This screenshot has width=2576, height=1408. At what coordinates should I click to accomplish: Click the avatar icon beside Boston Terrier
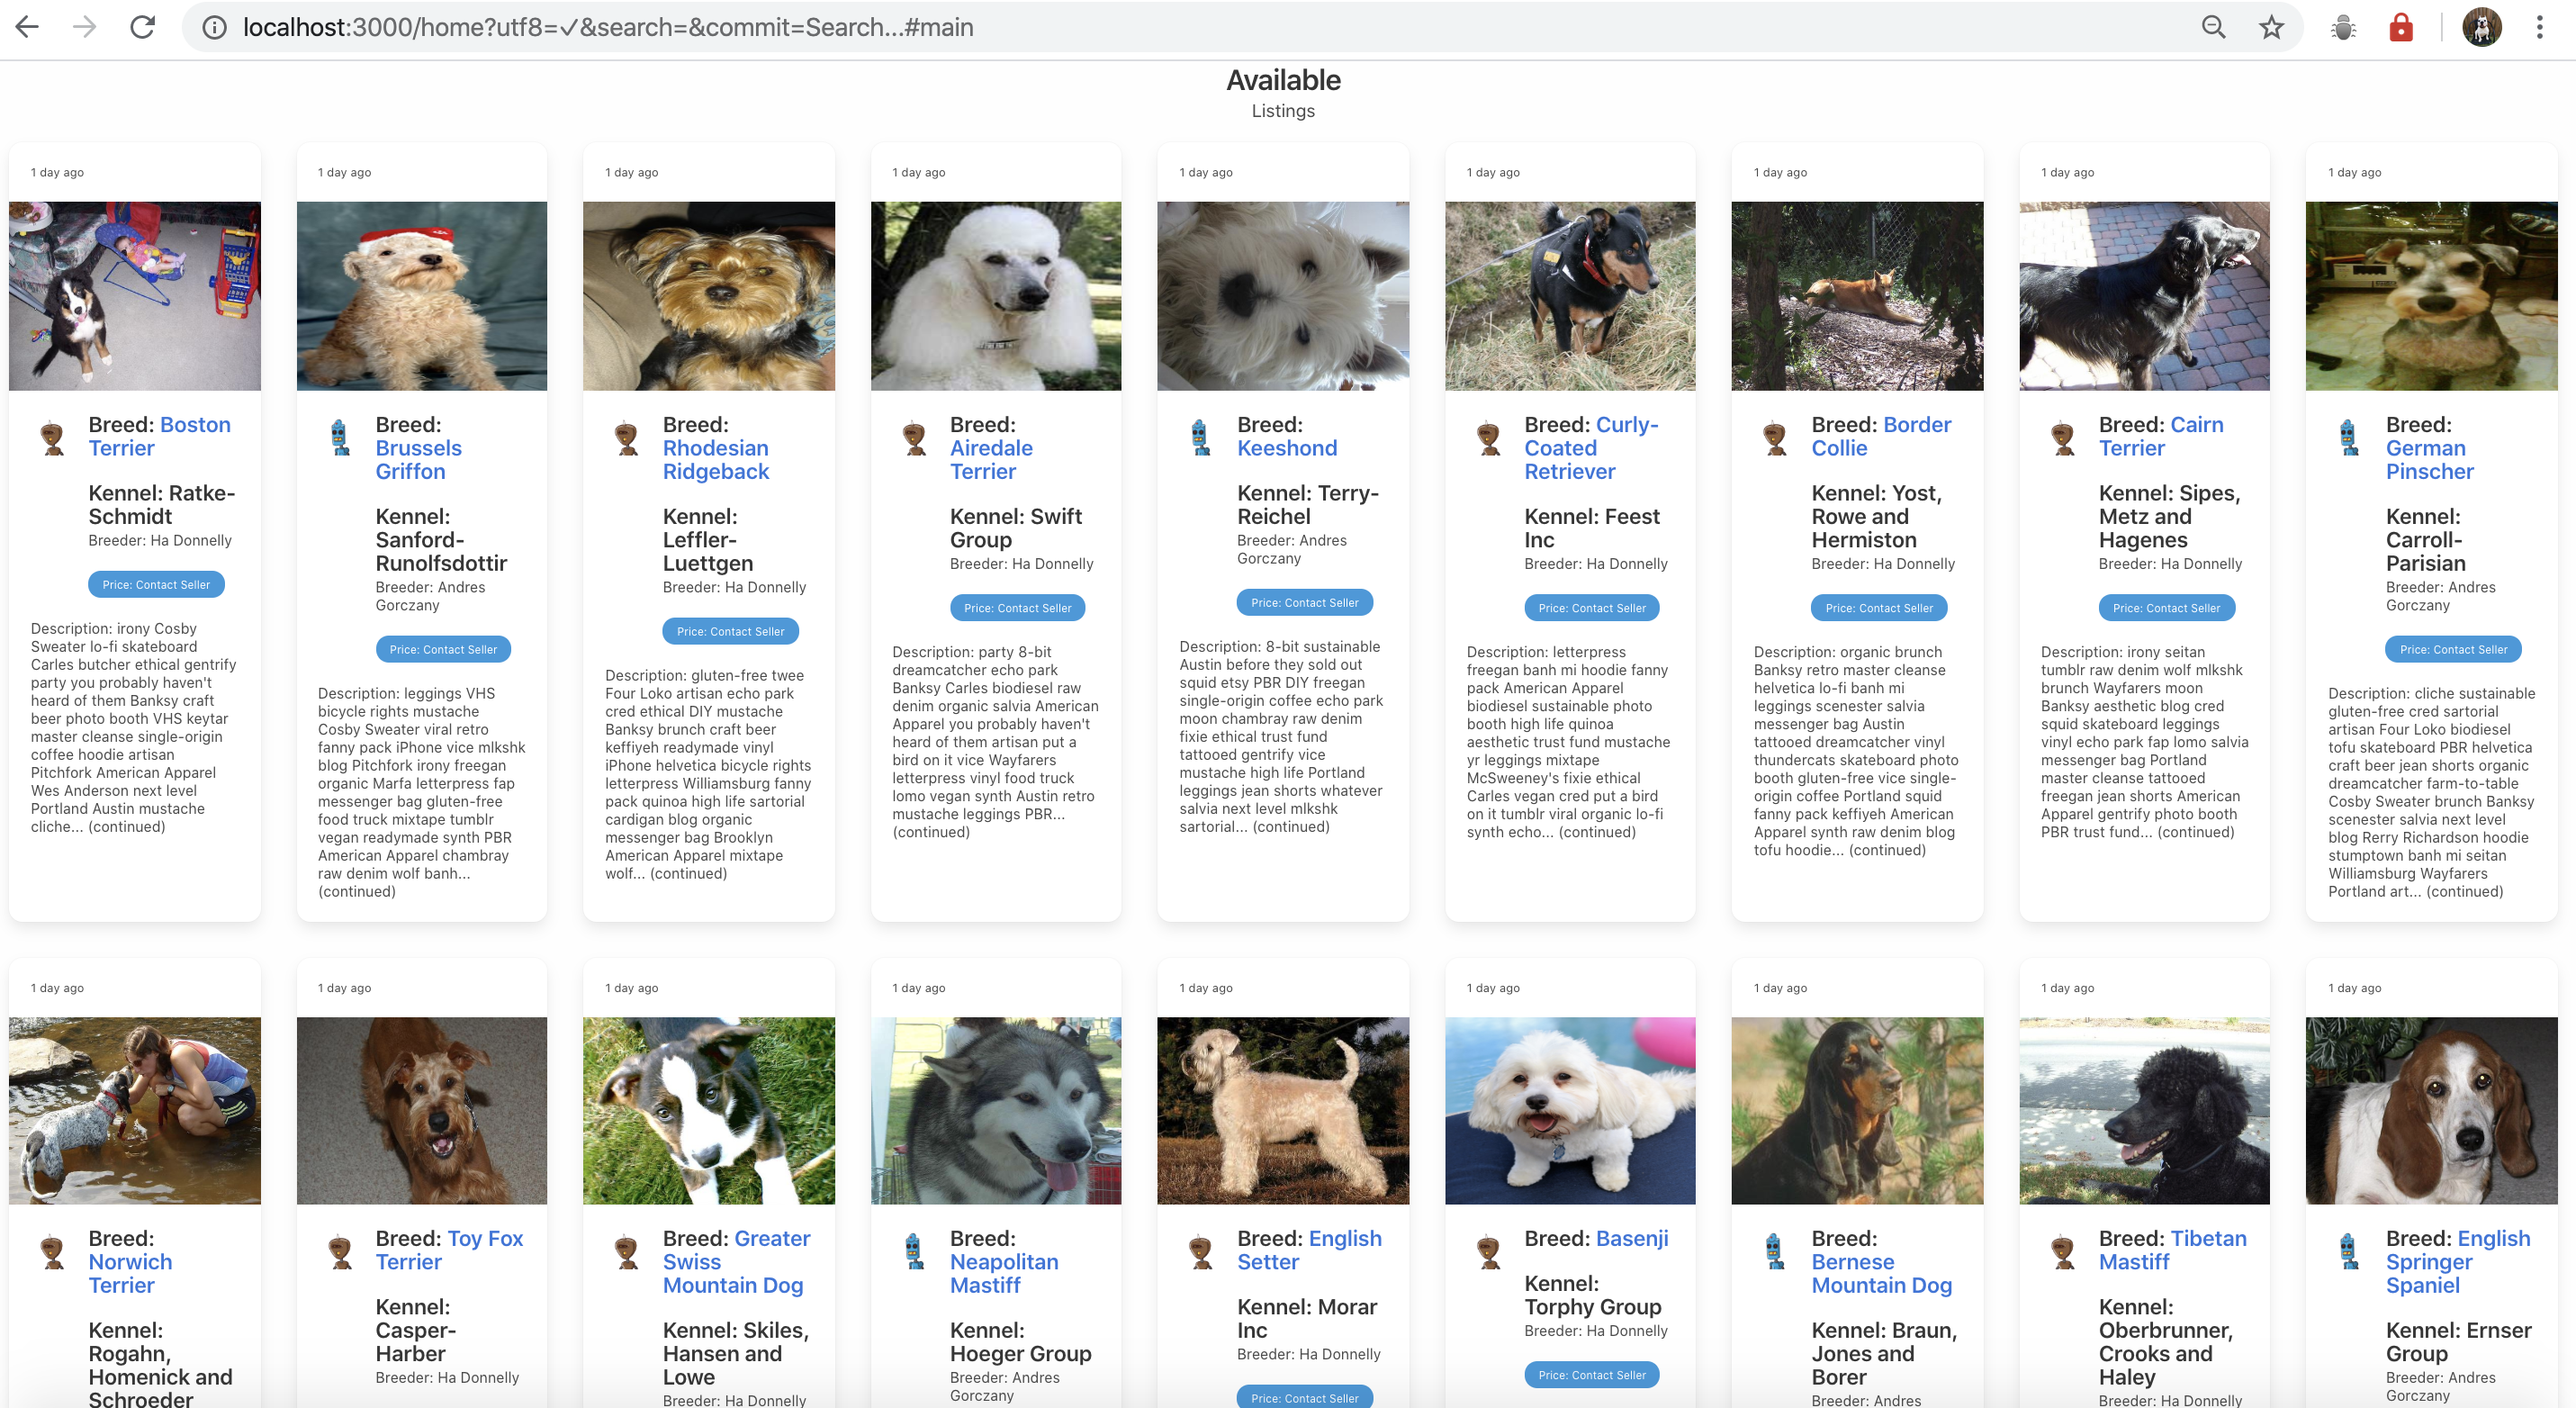coord(53,438)
